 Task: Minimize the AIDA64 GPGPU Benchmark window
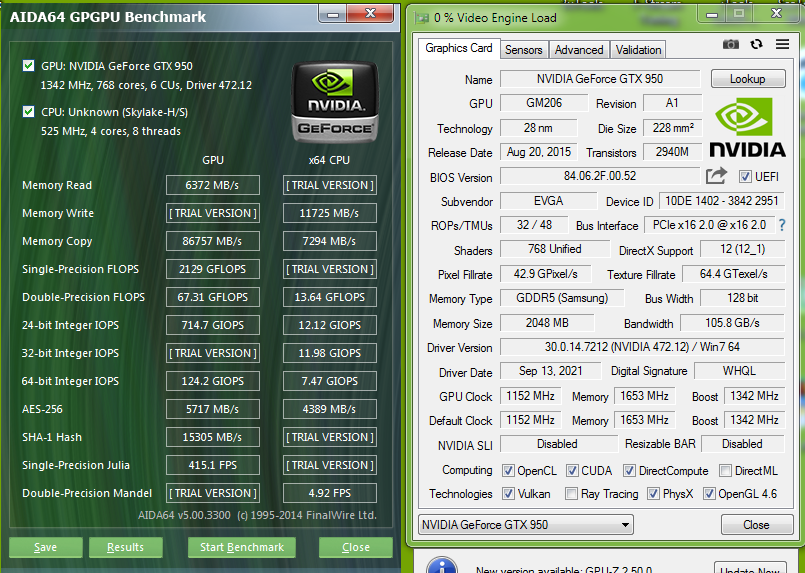click(333, 14)
